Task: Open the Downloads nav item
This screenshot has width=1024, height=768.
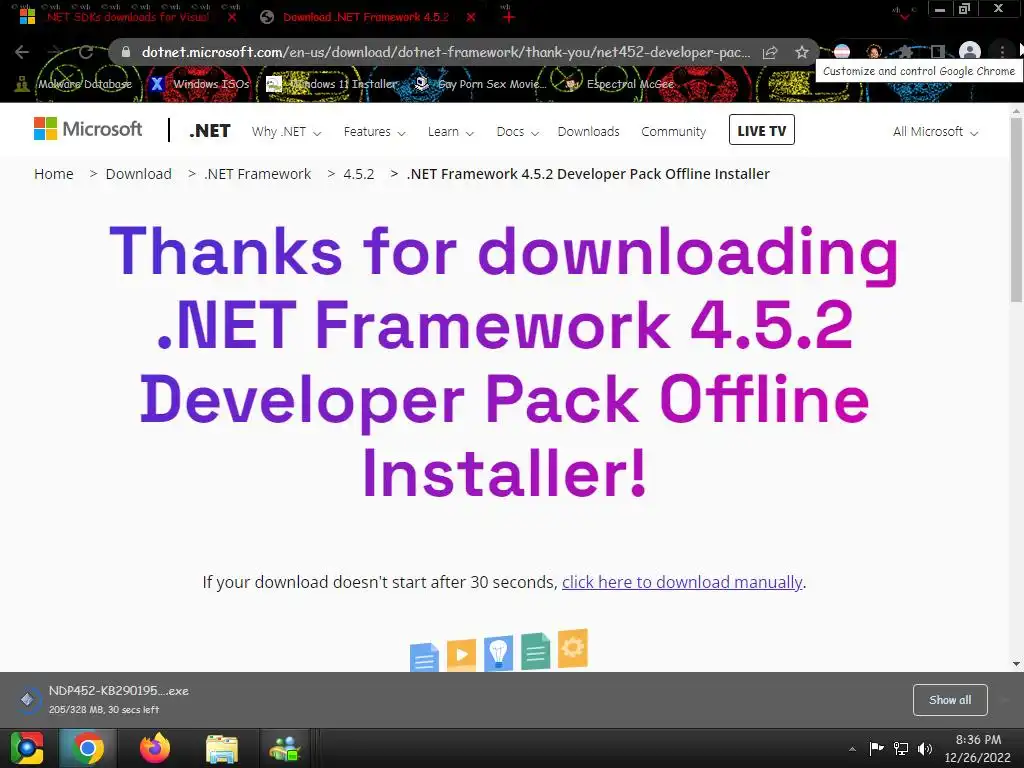Action: tap(588, 132)
